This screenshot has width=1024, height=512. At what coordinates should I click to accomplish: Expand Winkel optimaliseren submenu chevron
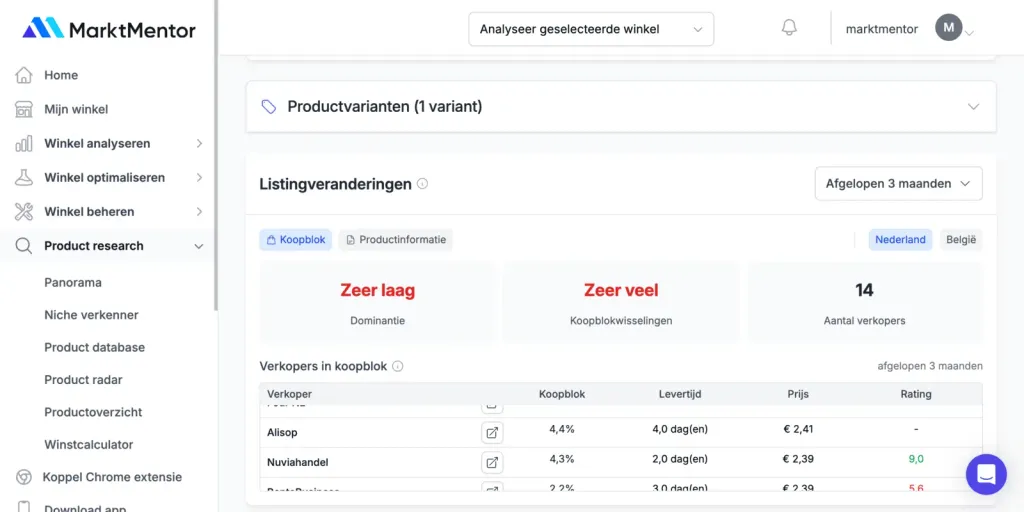(199, 177)
